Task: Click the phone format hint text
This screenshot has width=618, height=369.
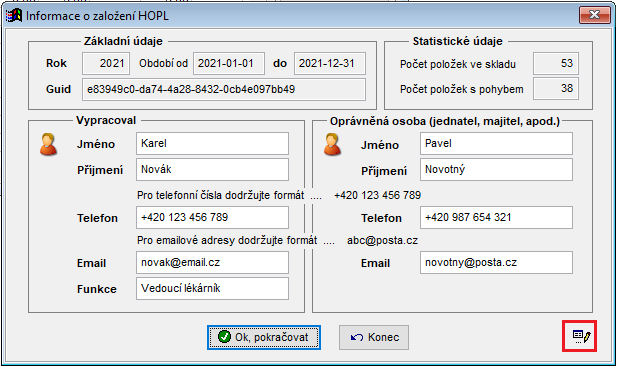Action: (279, 195)
